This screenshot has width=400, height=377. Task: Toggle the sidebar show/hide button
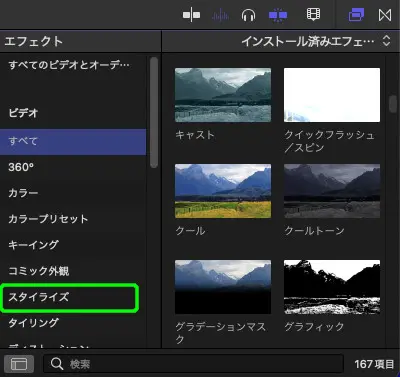(x=19, y=364)
